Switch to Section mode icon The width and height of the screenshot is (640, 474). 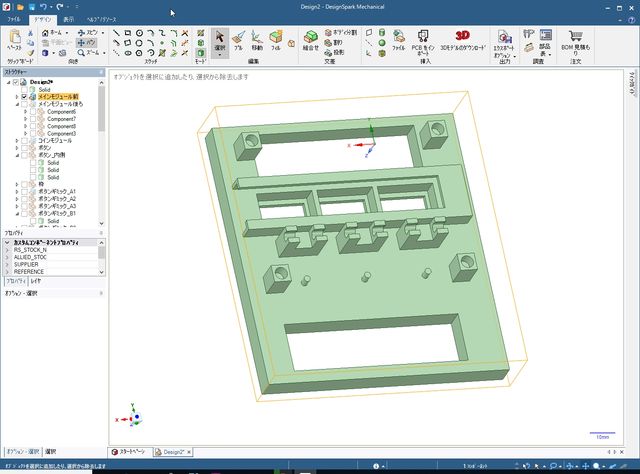(200, 43)
